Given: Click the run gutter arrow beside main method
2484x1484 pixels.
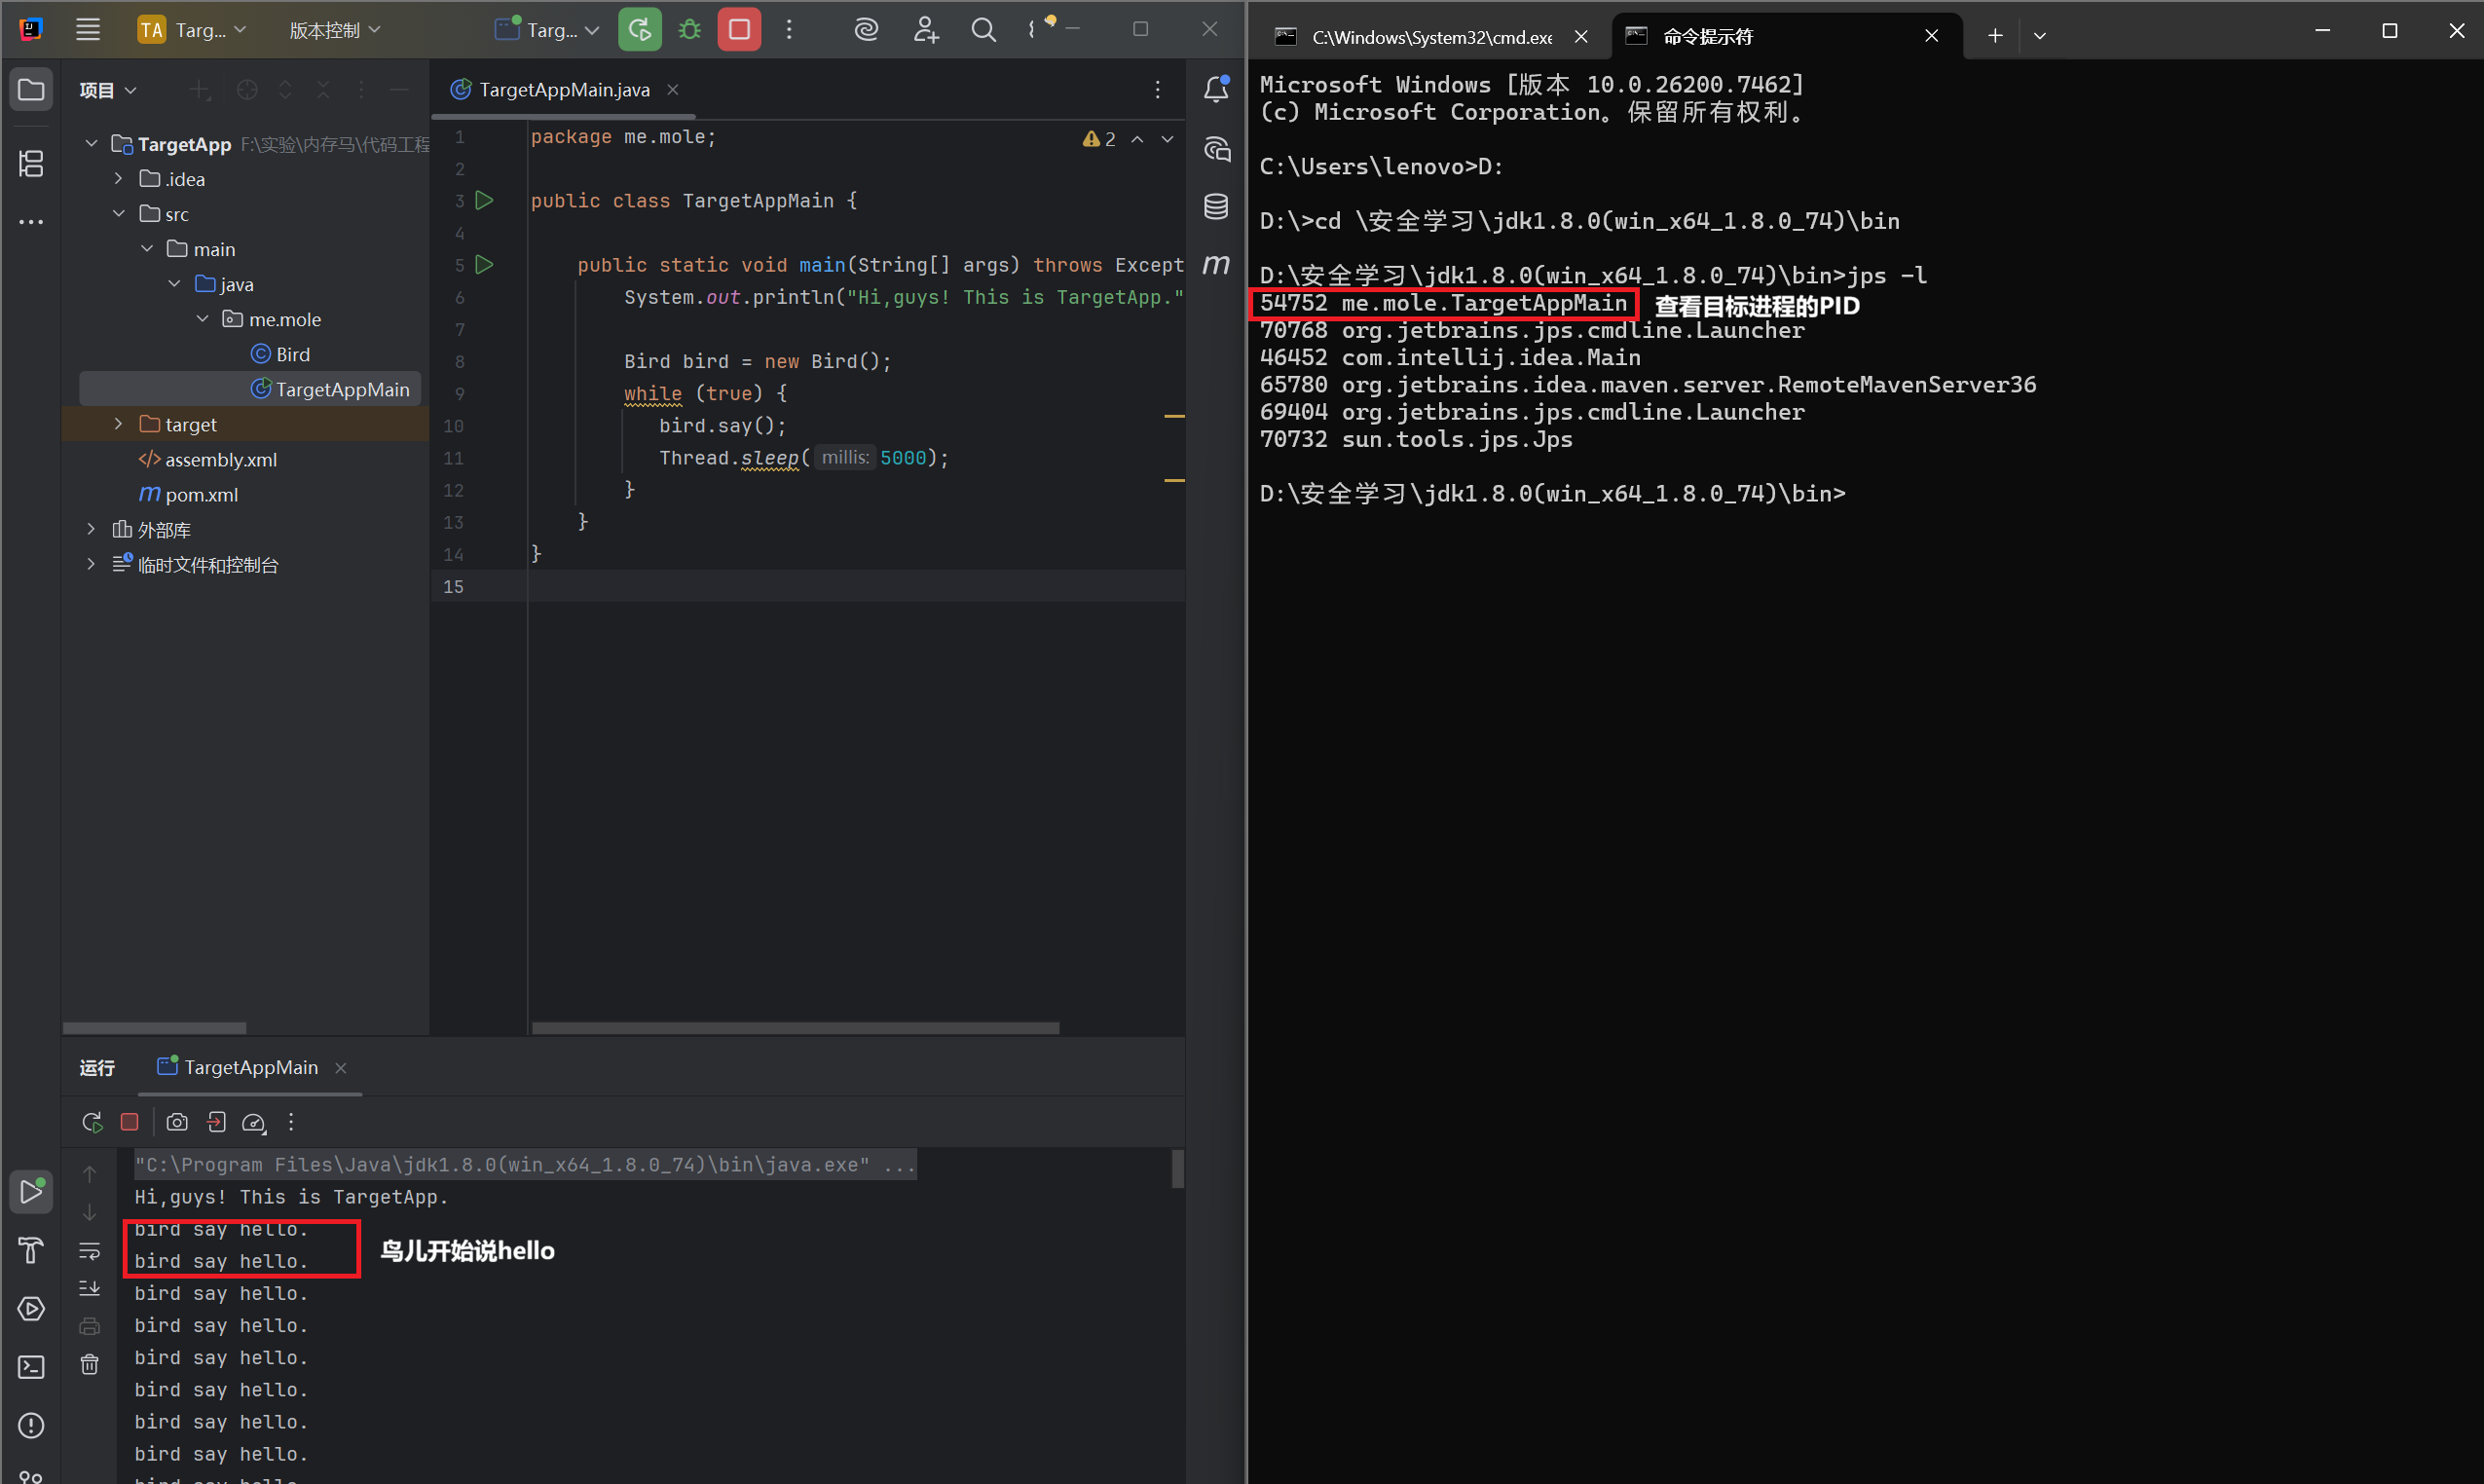Looking at the screenshot, I should 484,265.
